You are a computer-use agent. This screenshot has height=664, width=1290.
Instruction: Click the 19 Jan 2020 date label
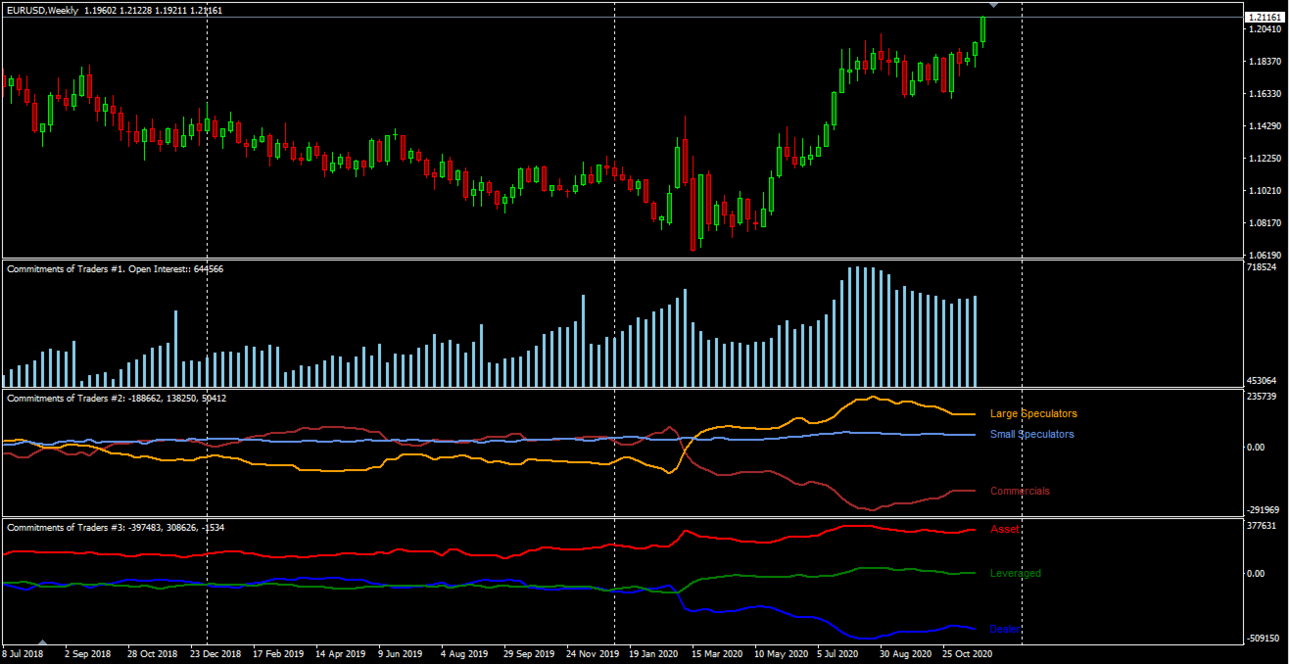655,654
